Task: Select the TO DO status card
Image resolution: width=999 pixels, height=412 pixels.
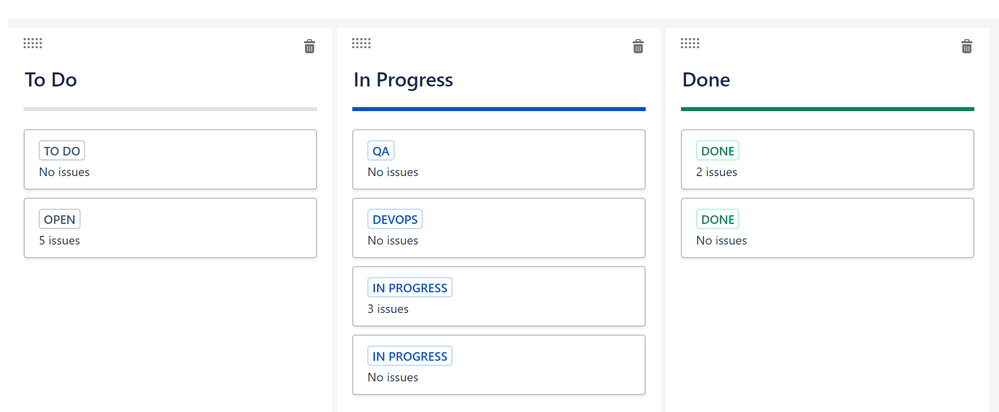Action: [170, 159]
